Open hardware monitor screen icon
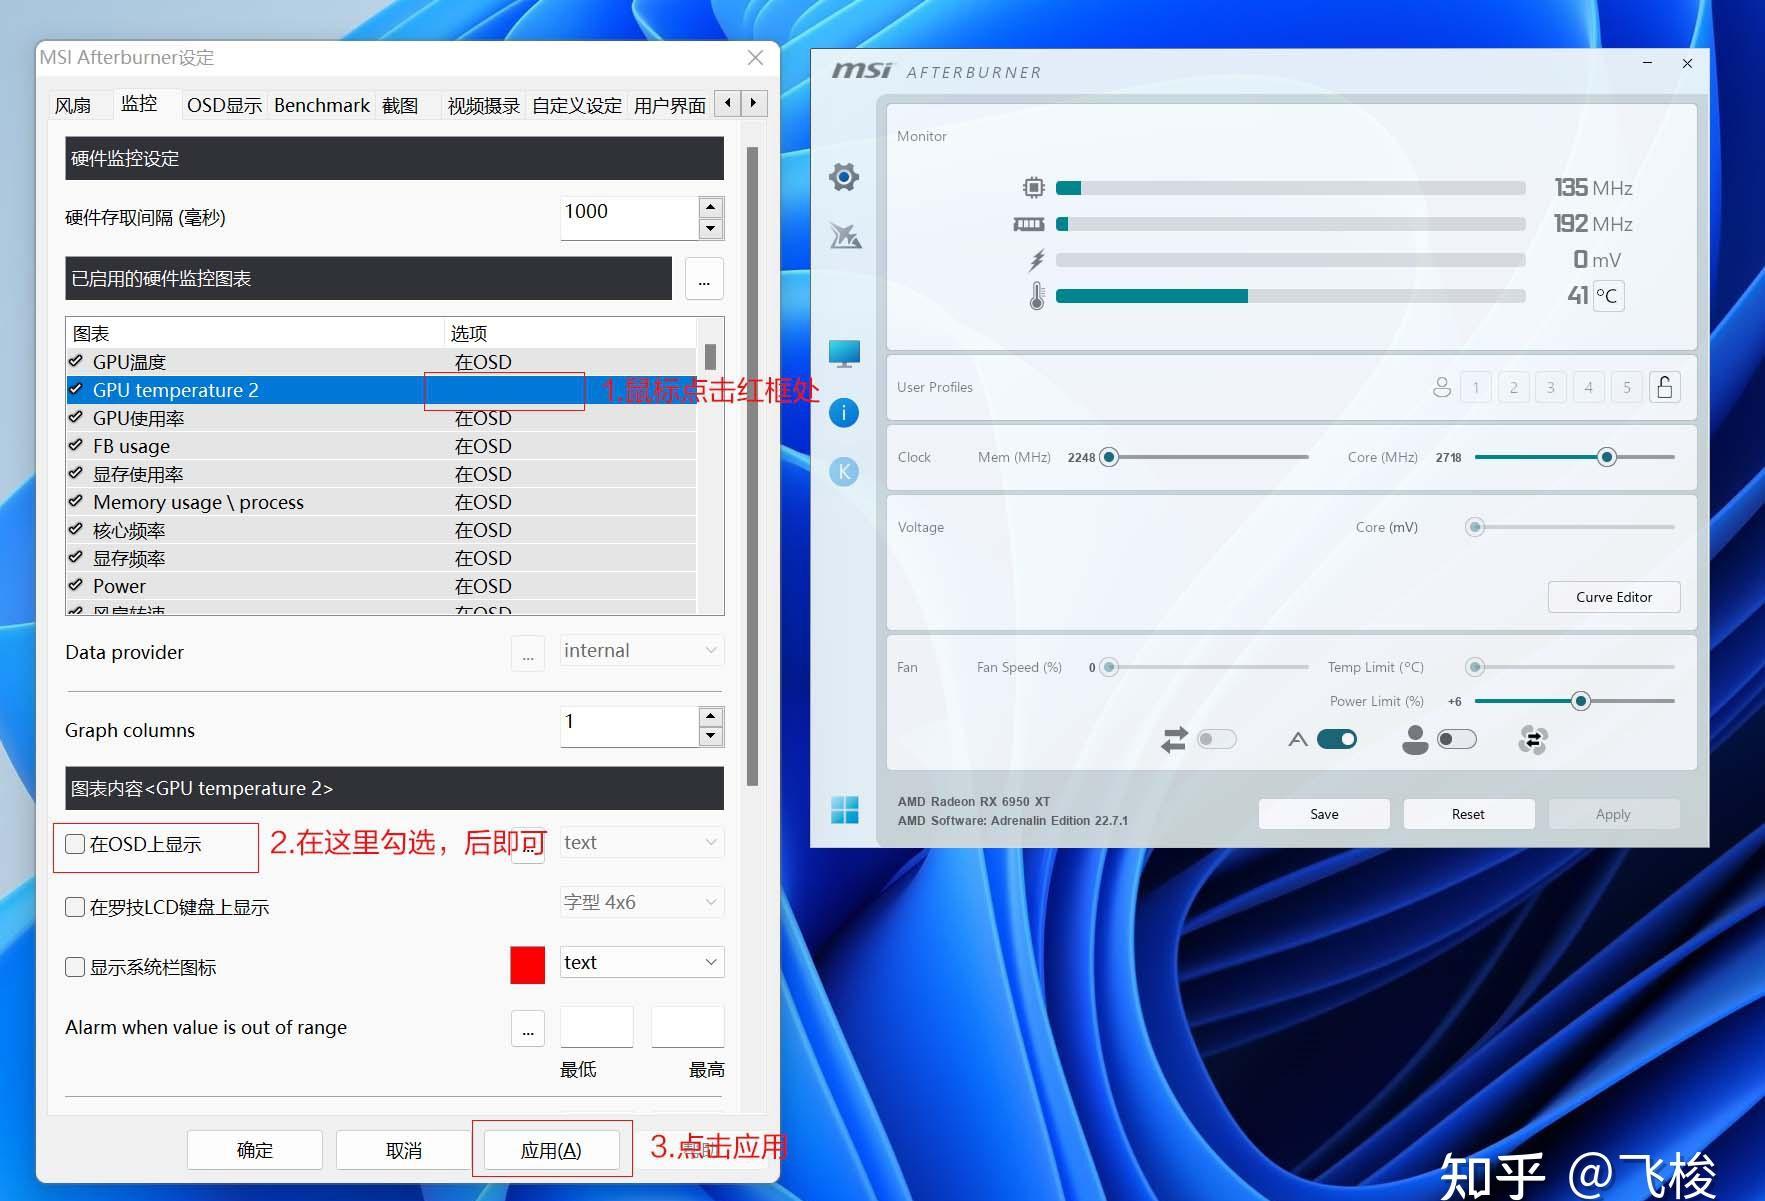This screenshot has width=1765, height=1201. tap(844, 354)
